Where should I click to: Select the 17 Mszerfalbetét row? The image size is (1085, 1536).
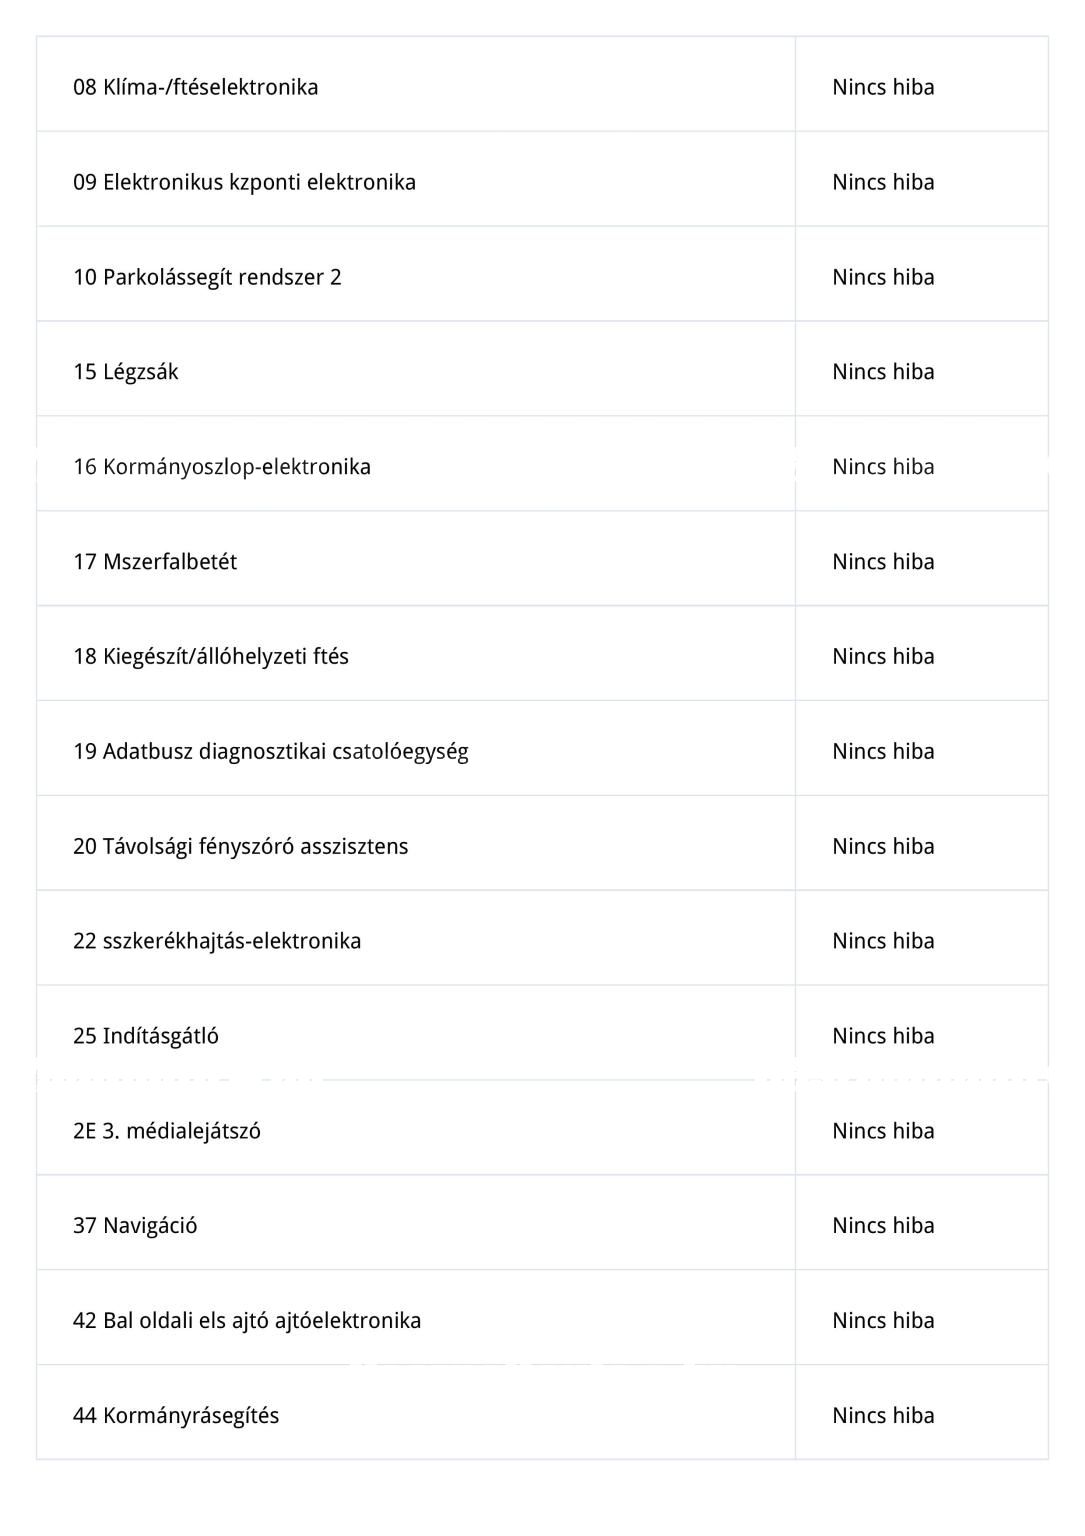click(x=542, y=559)
